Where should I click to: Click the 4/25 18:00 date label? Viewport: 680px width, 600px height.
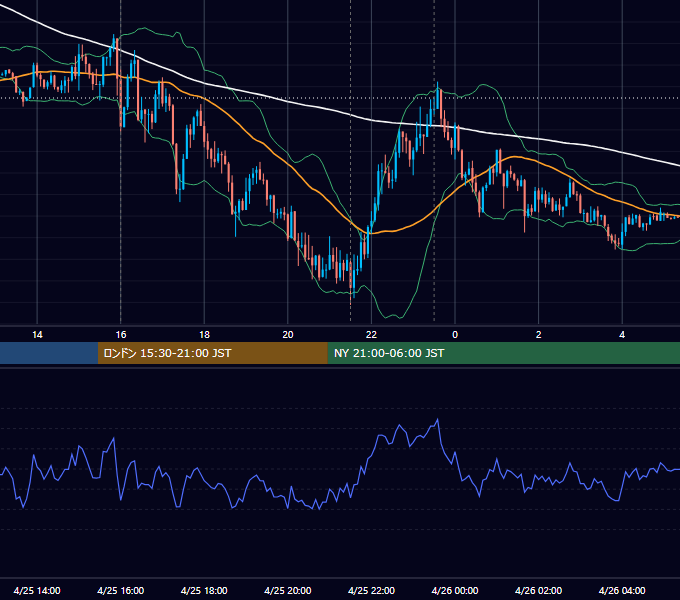[204, 590]
